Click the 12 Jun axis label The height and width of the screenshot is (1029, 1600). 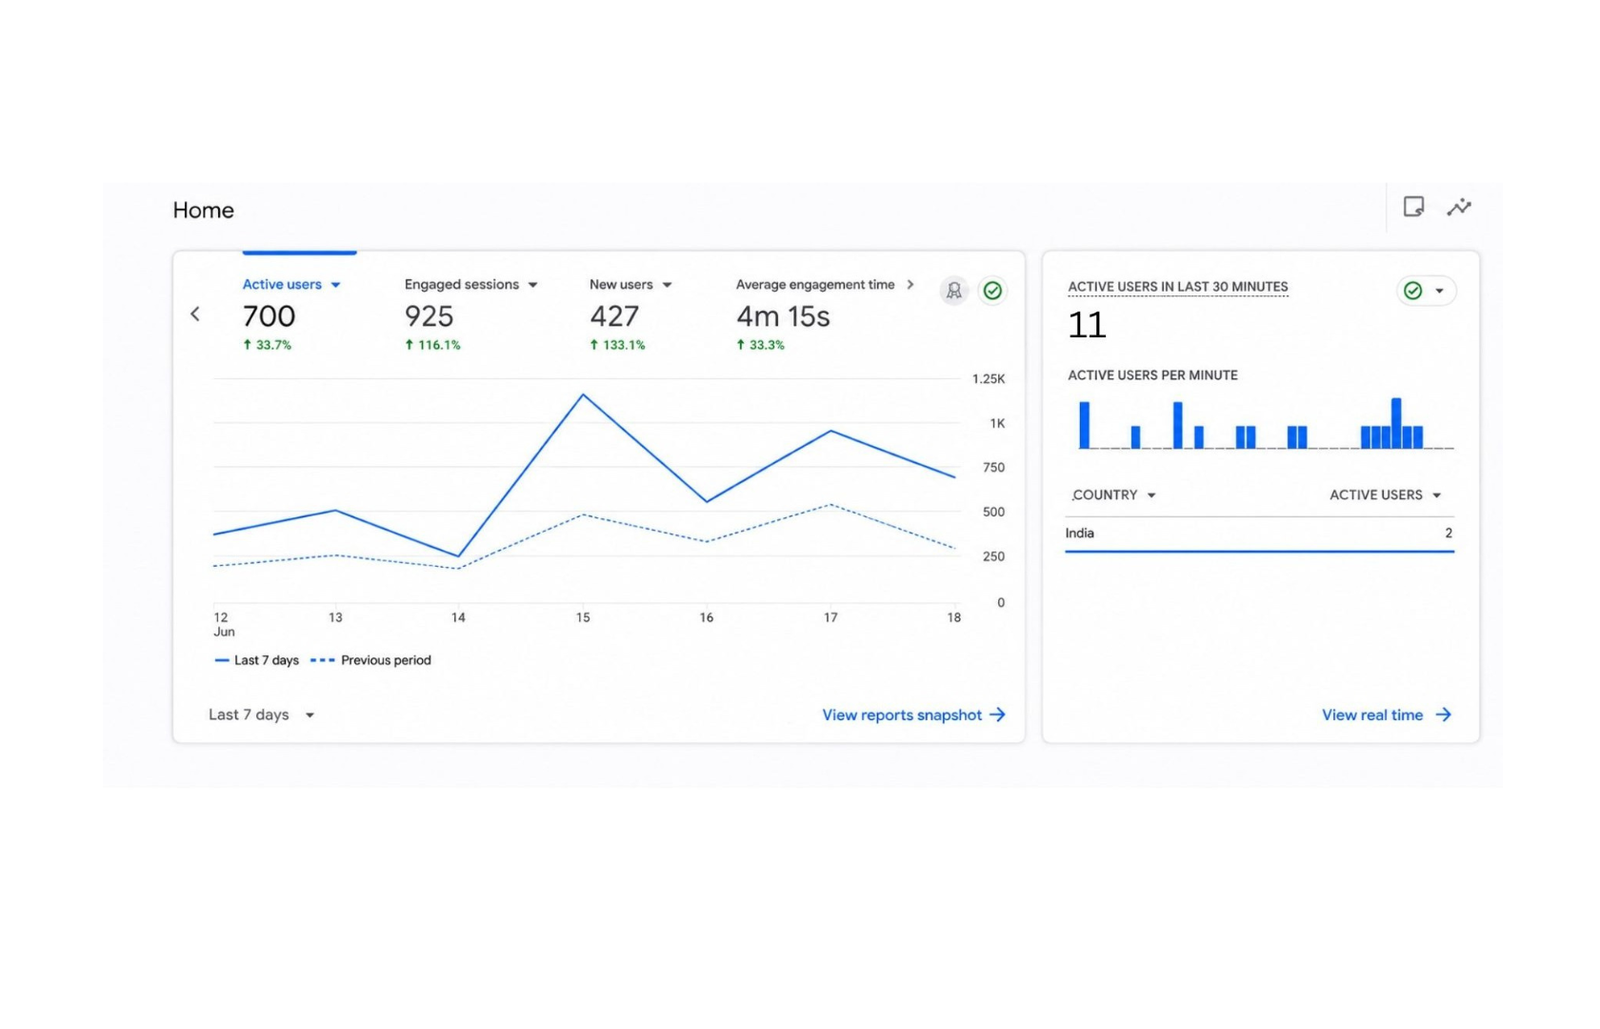223,624
